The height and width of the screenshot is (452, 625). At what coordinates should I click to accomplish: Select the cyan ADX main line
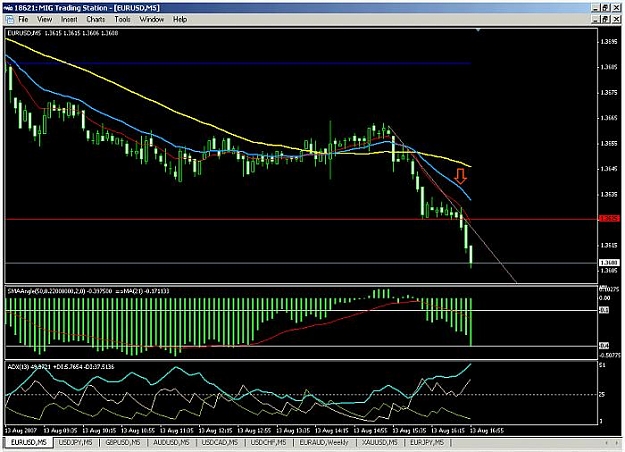175,369
